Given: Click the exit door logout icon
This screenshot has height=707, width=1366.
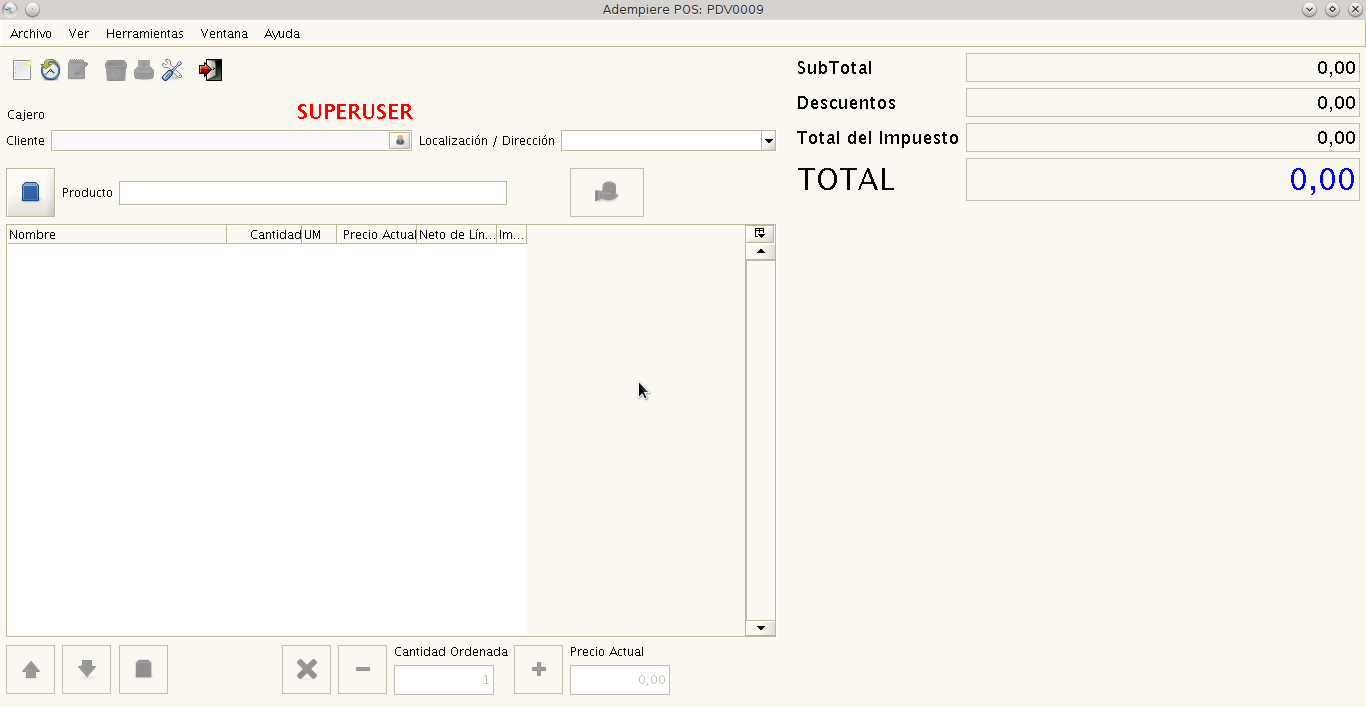Looking at the screenshot, I should [210, 70].
